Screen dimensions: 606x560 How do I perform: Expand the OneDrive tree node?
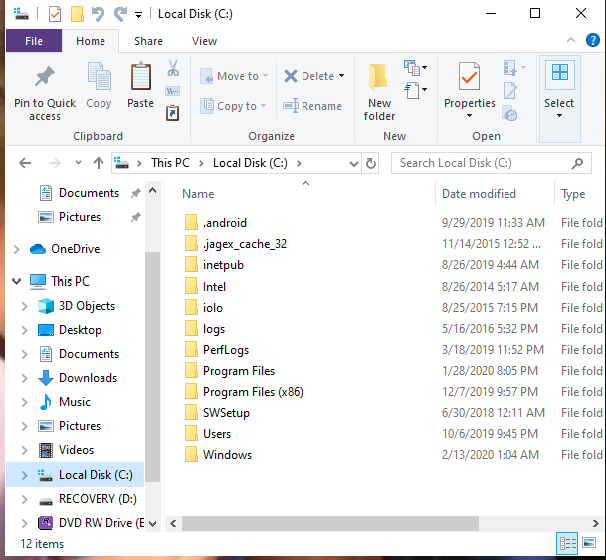(16, 249)
